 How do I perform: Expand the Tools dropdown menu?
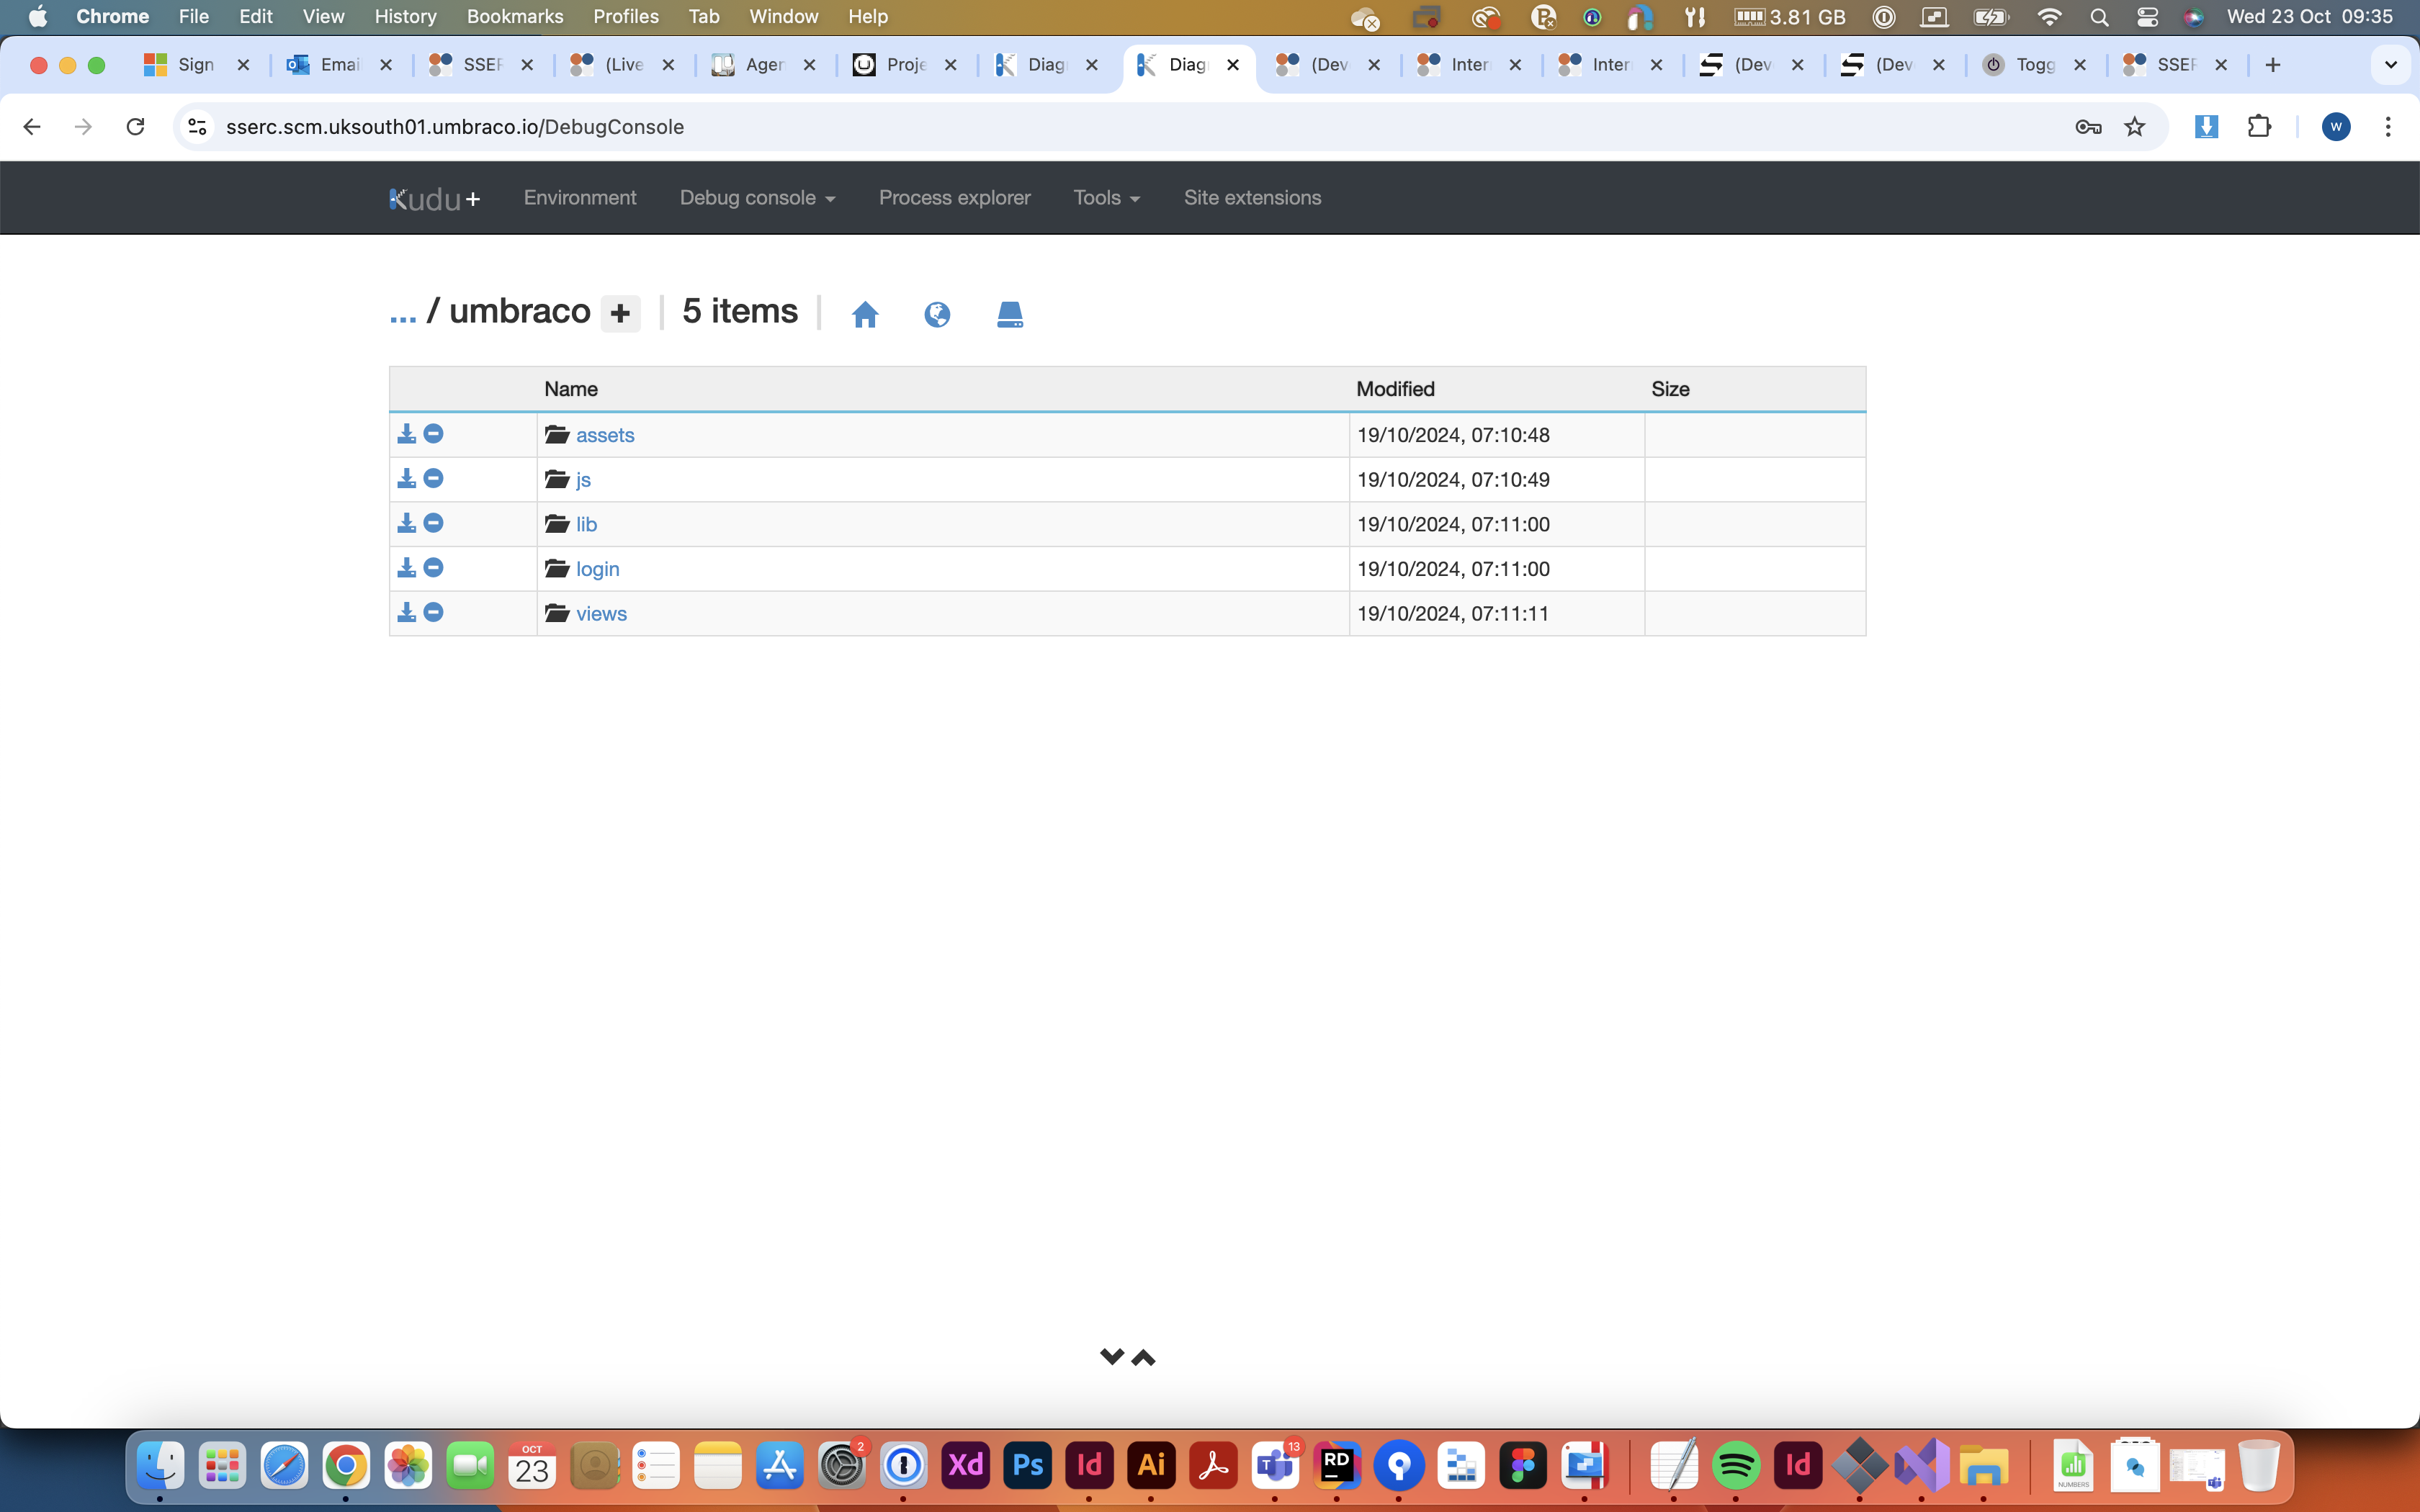(x=1105, y=195)
